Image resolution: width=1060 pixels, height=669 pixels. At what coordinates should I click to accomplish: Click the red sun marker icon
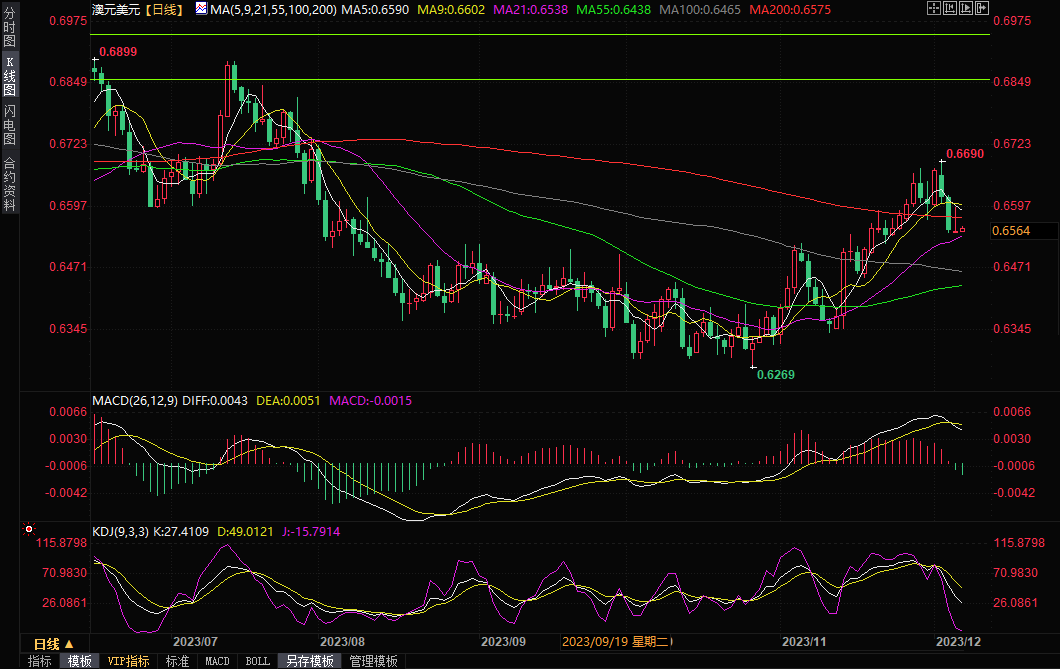[28, 529]
